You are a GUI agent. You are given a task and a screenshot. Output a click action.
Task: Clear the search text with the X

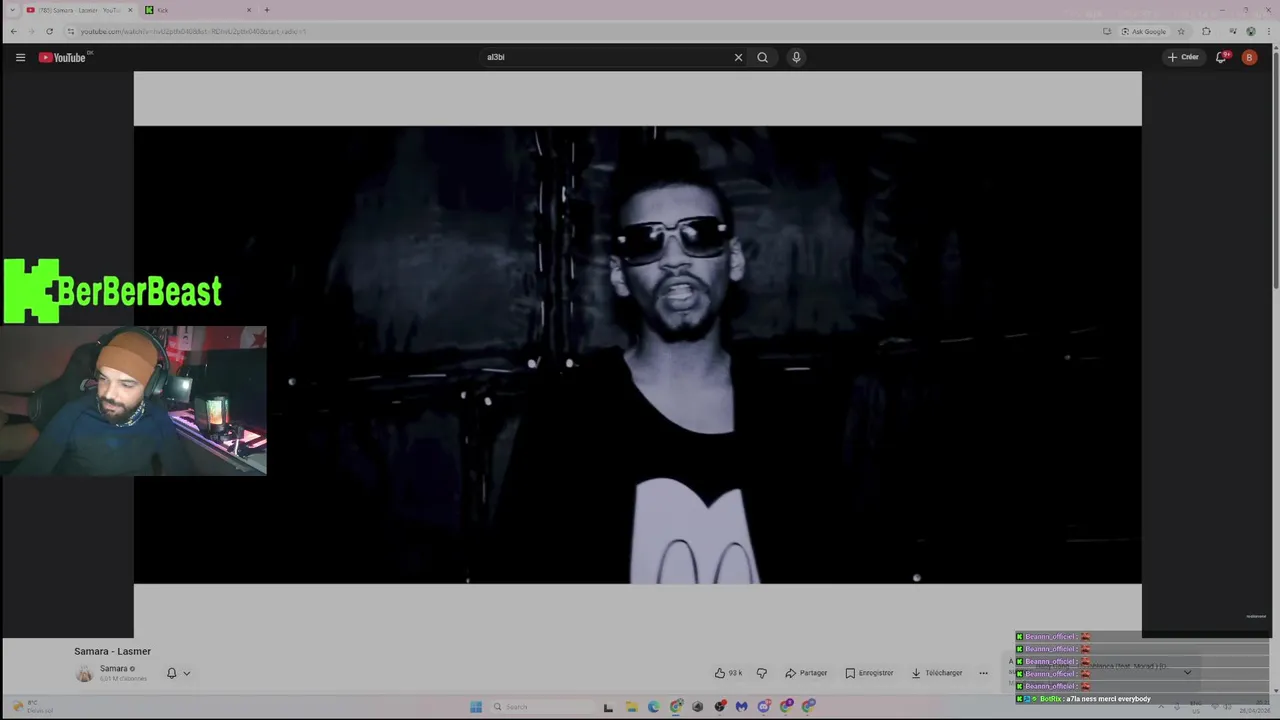(x=738, y=57)
